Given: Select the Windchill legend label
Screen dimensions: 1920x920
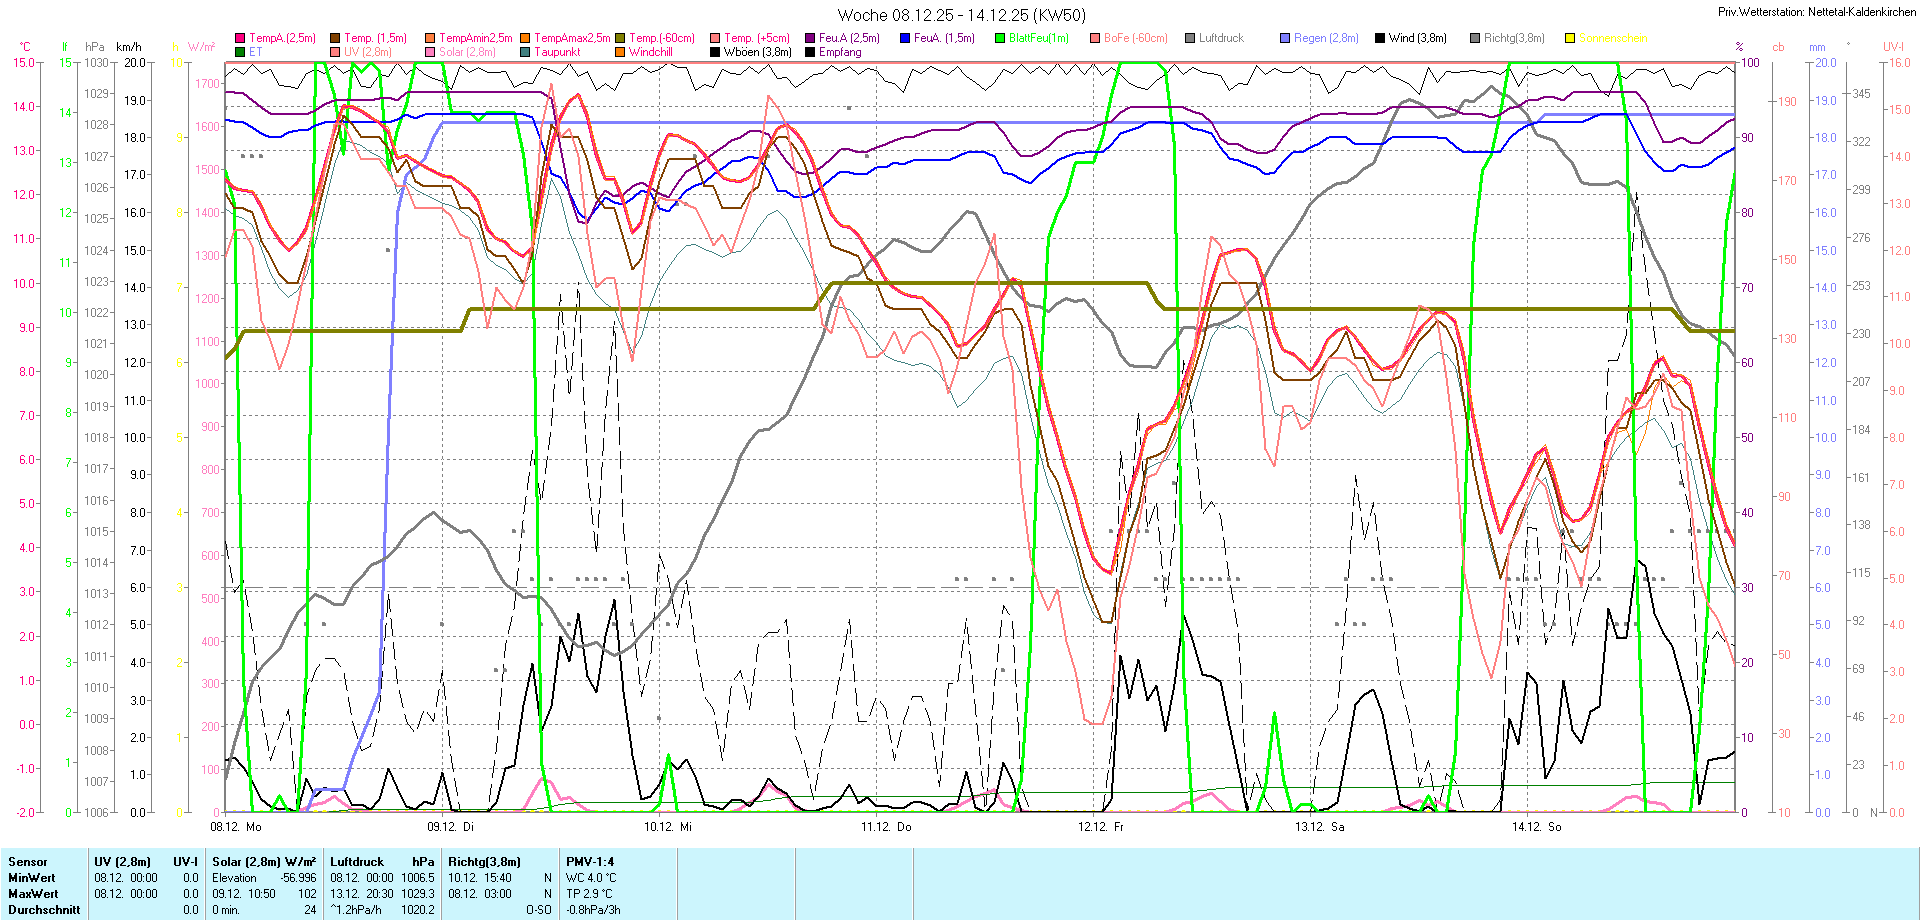Looking at the screenshot, I should [x=650, y=52].
